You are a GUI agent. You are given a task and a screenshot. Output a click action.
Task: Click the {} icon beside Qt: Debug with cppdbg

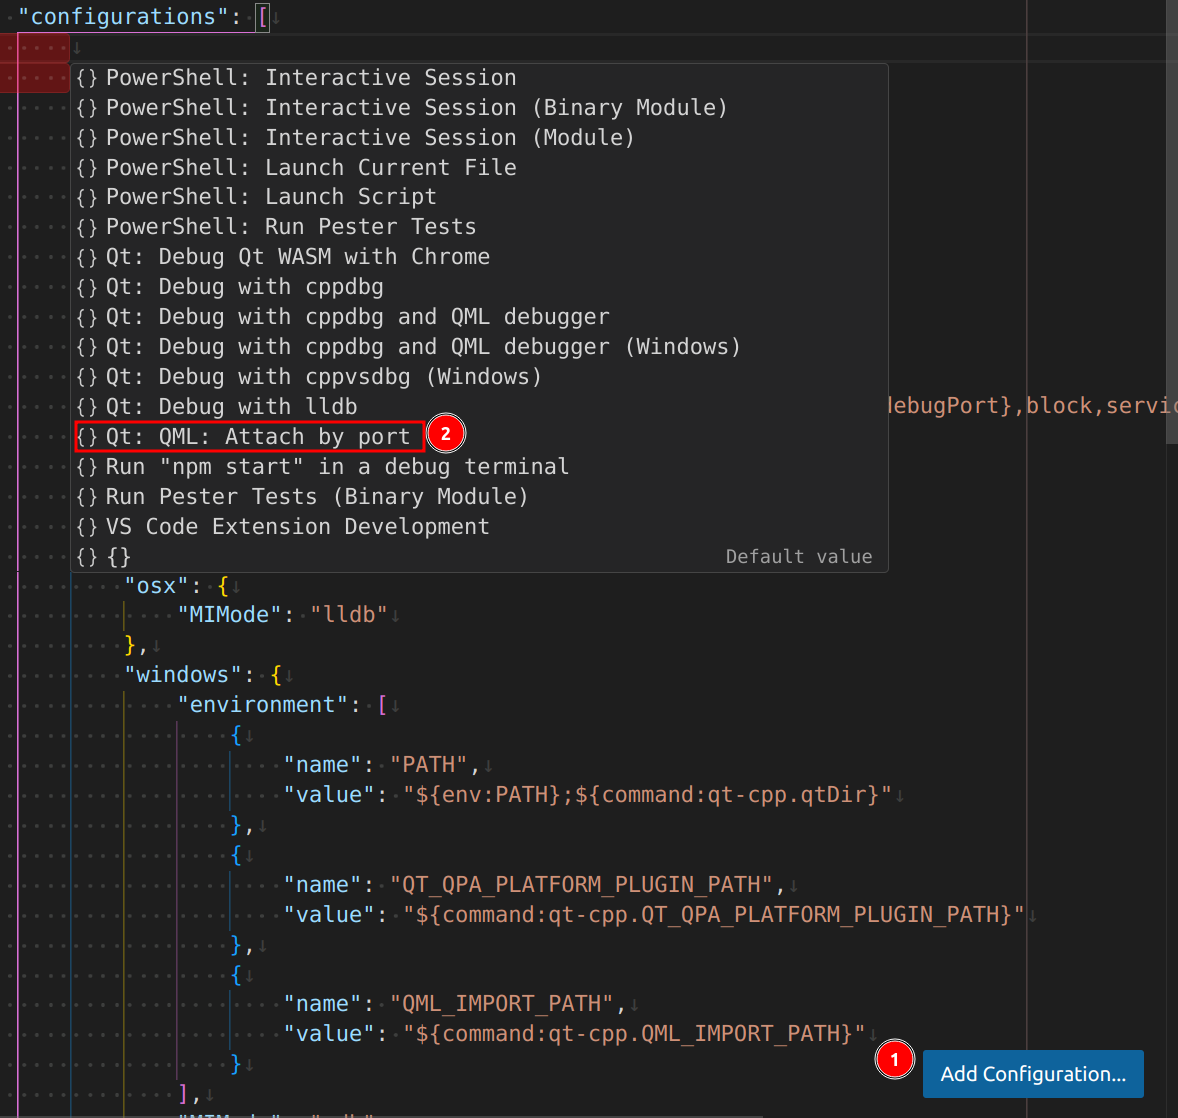coord(86,286)
